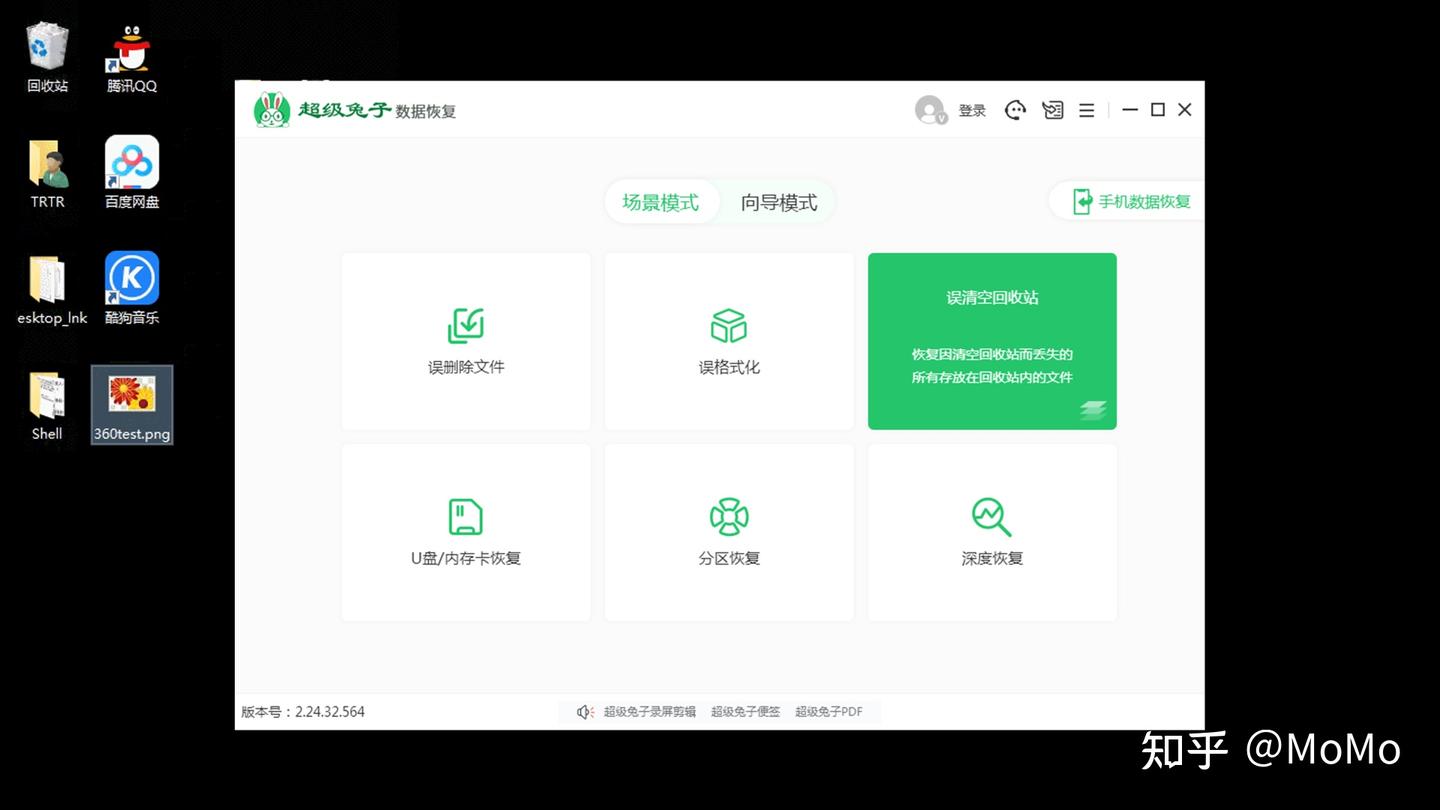1440x810 pixels.
Task: Open the customer service headset icon
Action: 1015,110
